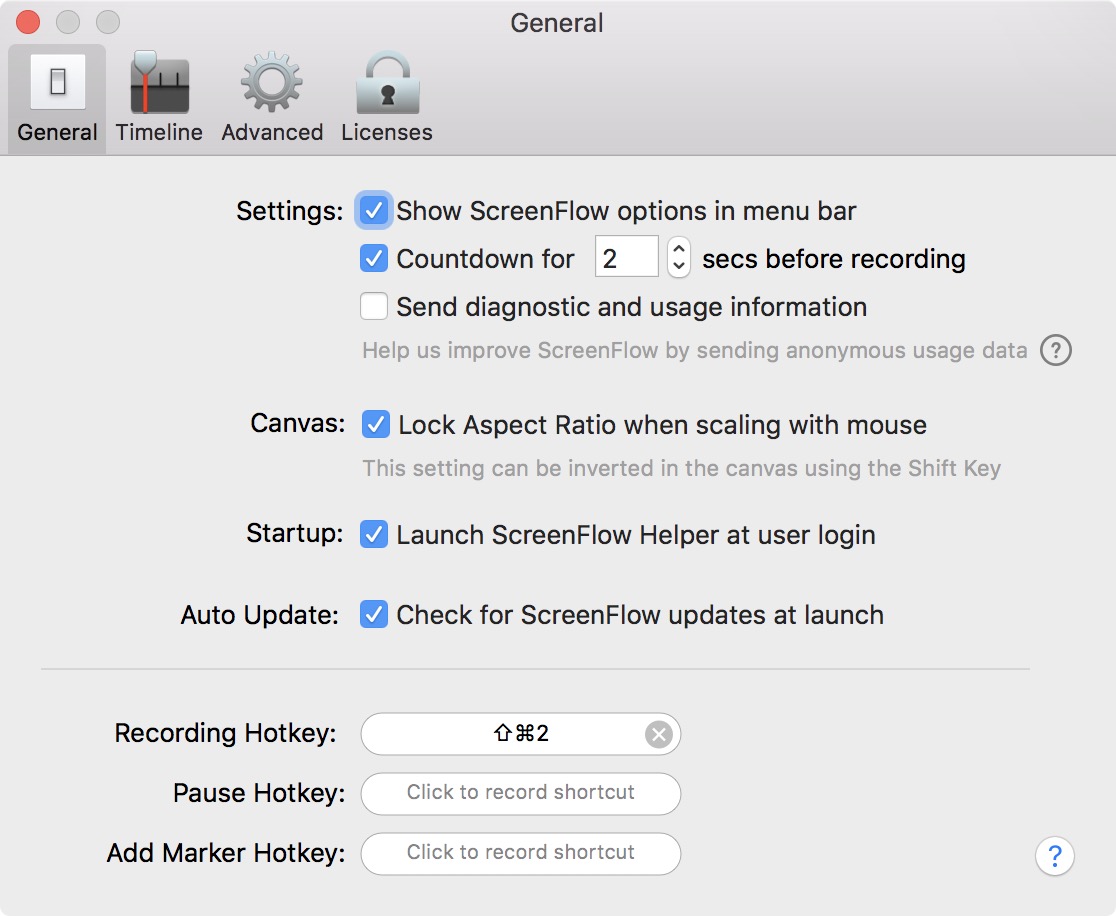This screenshot has height=916, width=1116.
Task: Switch to the General tab
Action: 56,95
